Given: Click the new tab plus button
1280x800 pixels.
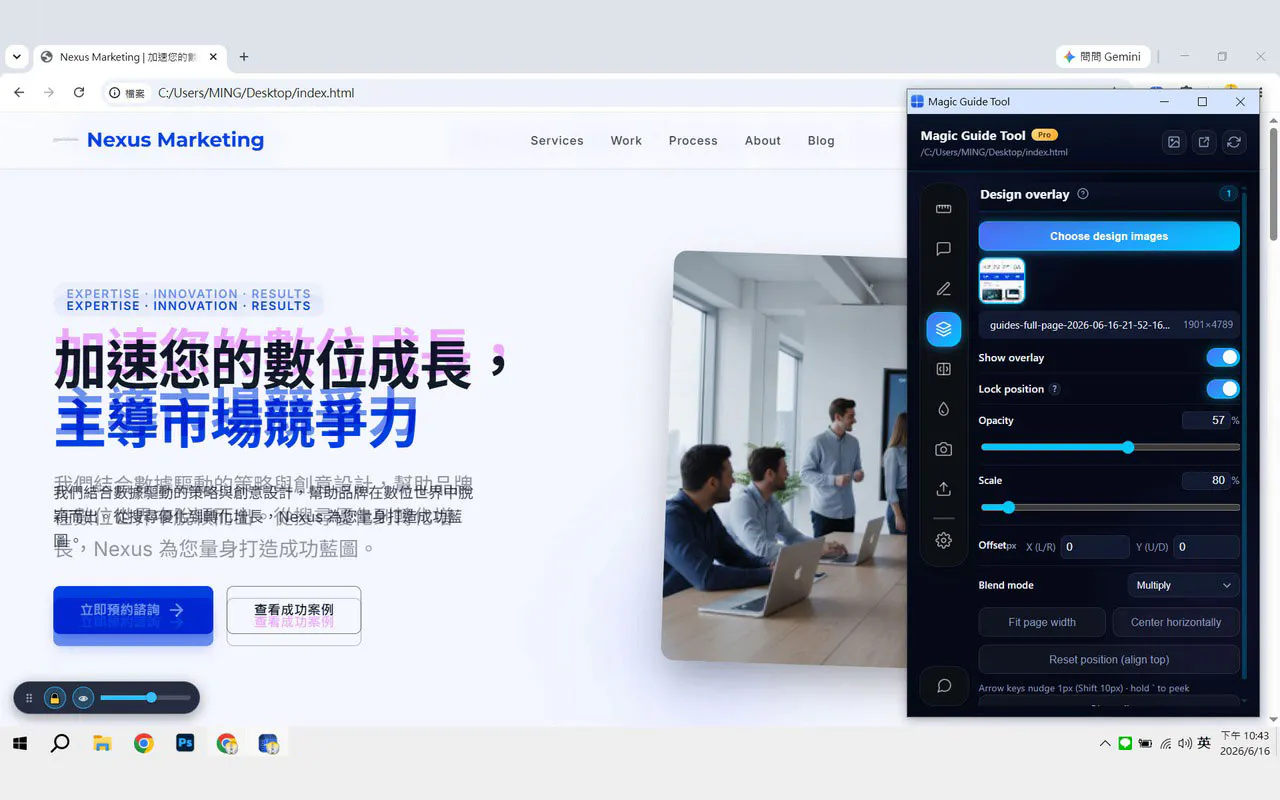Looking at the screenshot, I should click(244, 57).
